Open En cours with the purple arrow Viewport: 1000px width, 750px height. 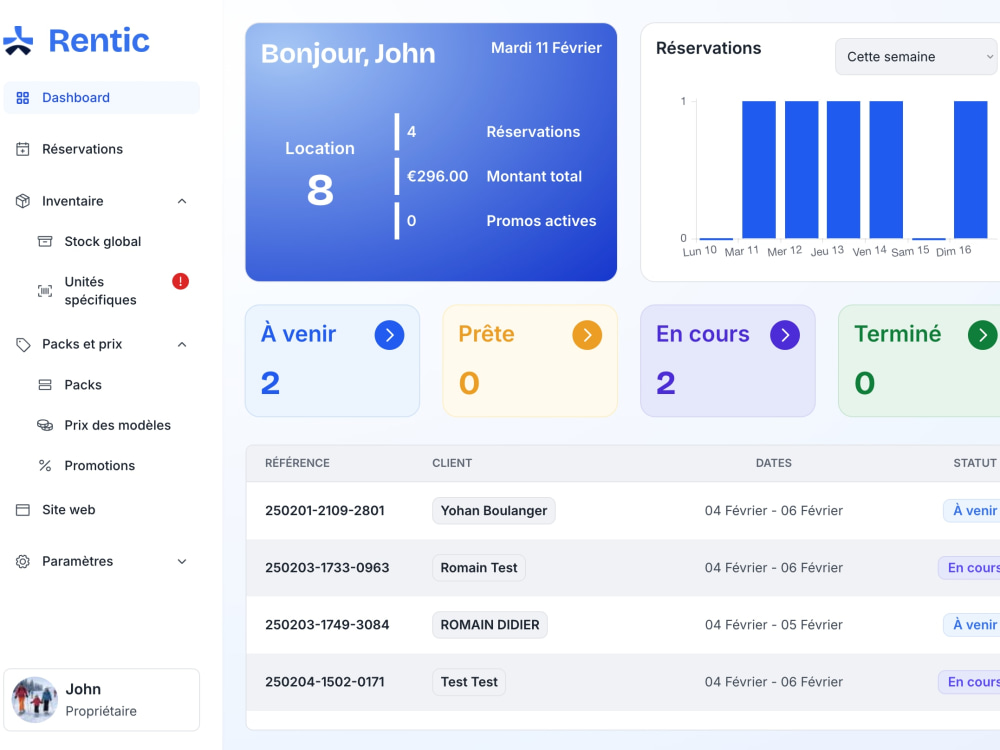[x=785, y=335]
